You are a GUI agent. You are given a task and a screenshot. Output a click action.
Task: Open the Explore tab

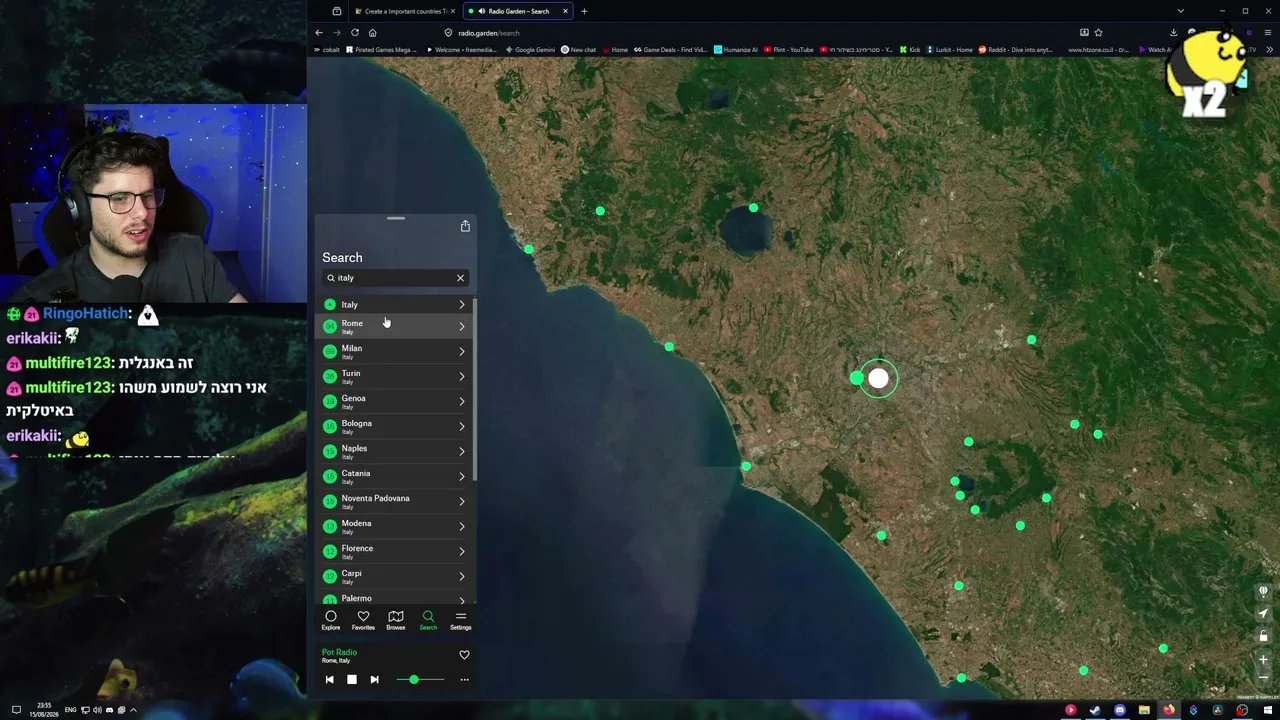(x=331, y=620)
